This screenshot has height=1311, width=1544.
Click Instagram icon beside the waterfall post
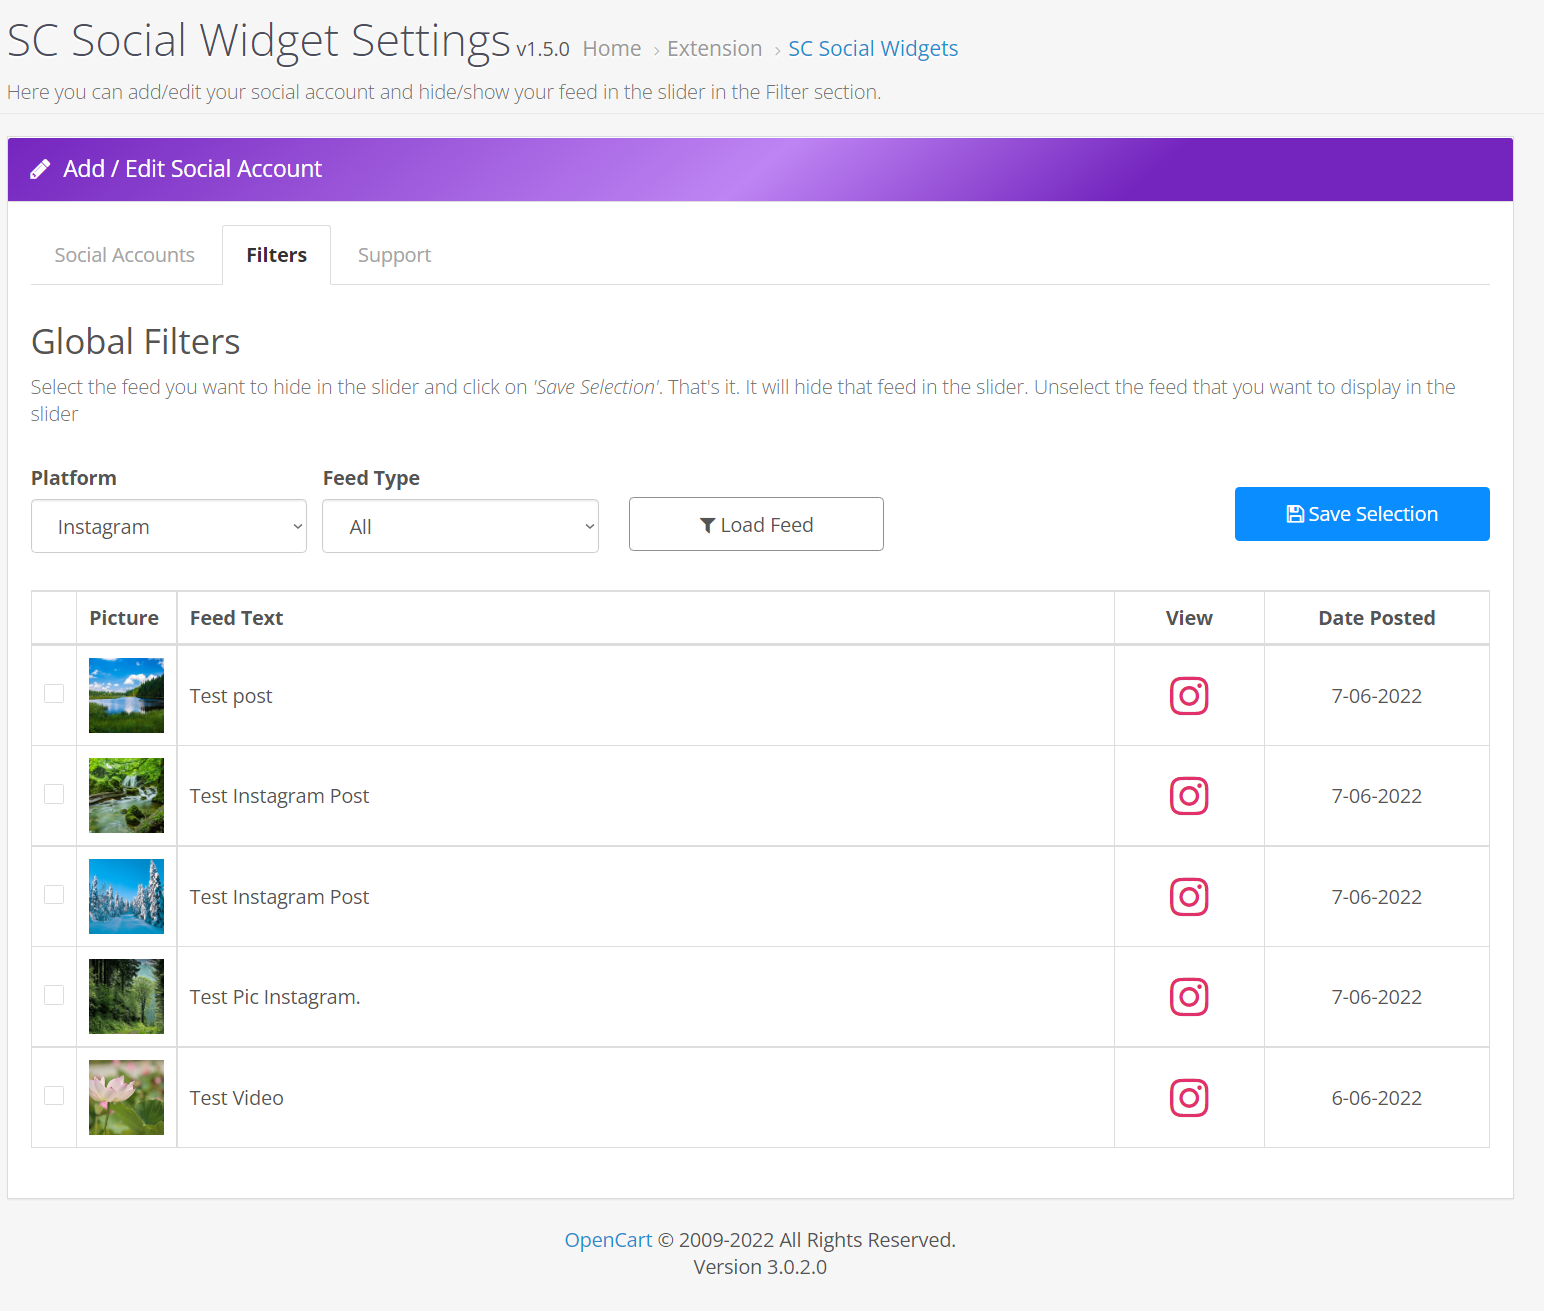(x=1189, y=796)
